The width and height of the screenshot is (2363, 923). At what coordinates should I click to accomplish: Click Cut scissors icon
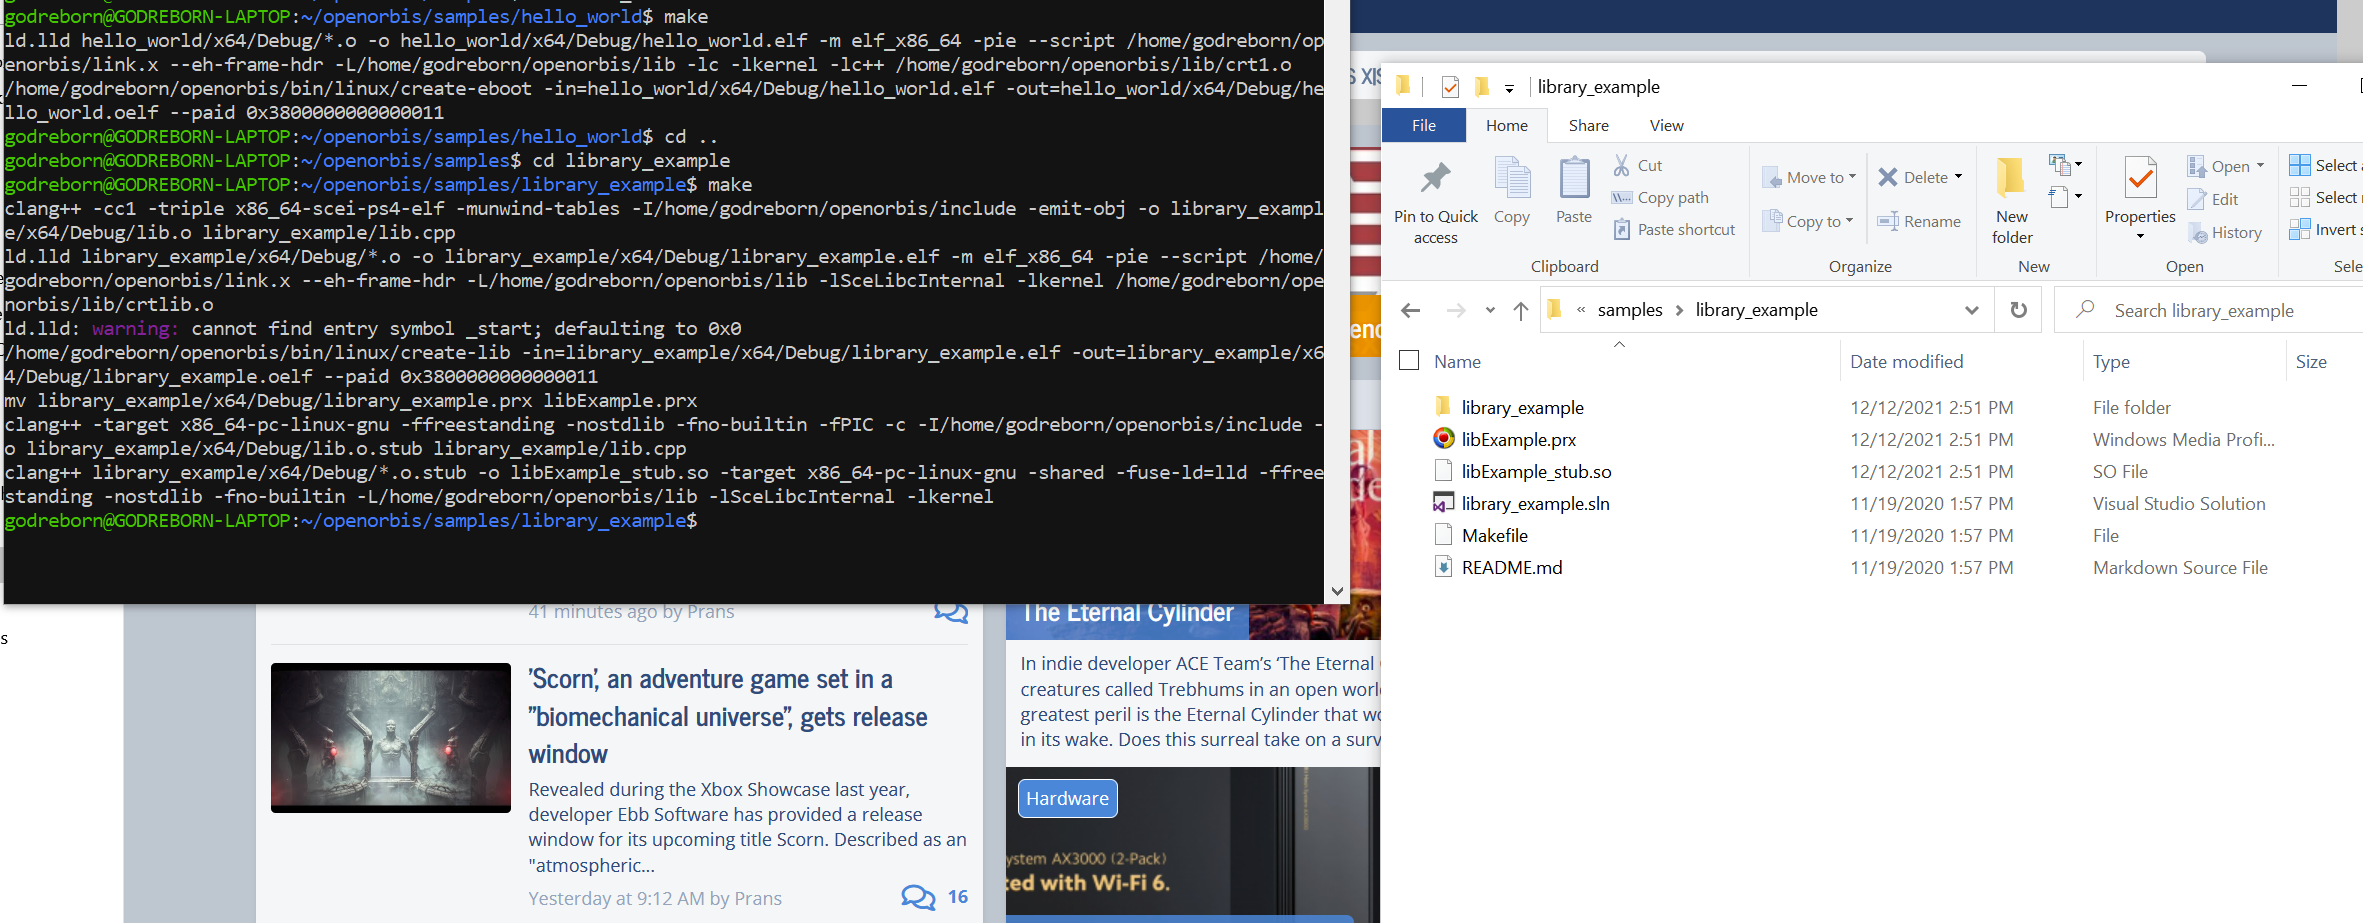1621,165
